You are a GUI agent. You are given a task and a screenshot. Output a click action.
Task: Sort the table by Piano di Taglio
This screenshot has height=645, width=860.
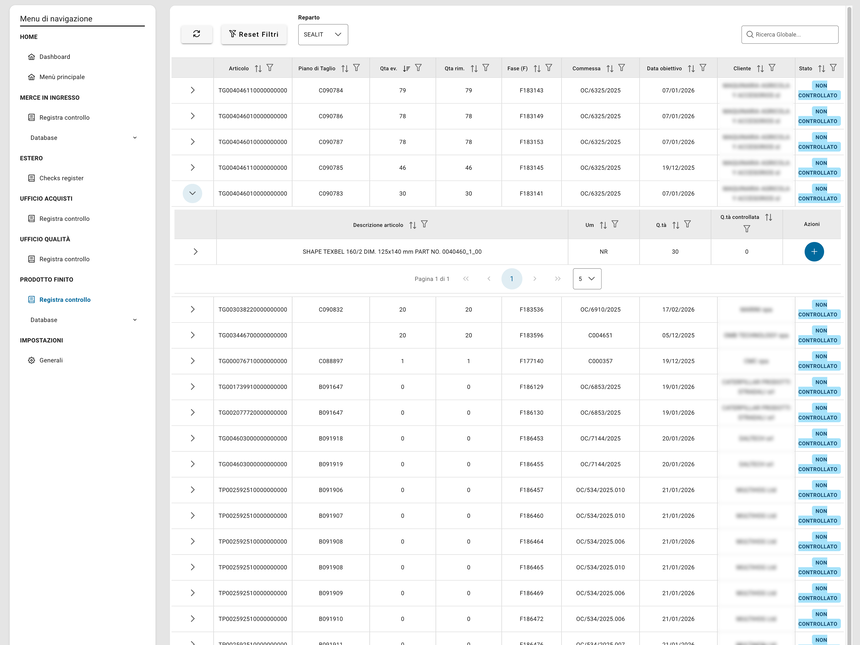point(345,68)
